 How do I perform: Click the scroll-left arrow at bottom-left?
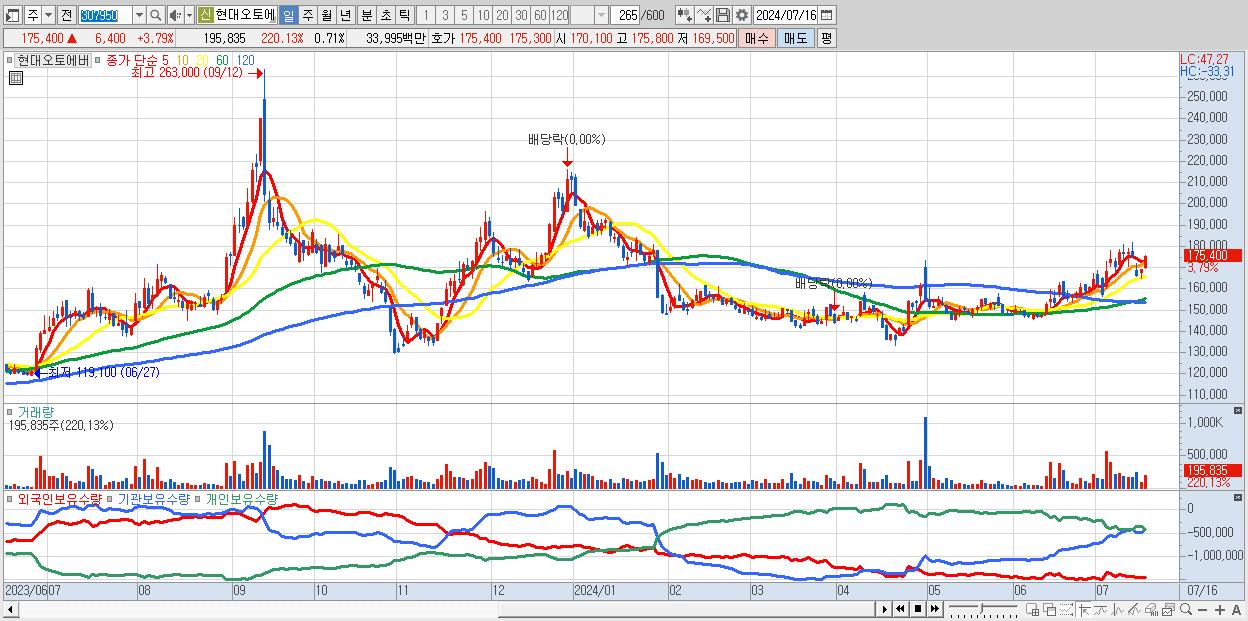click(x=10, y=609)
